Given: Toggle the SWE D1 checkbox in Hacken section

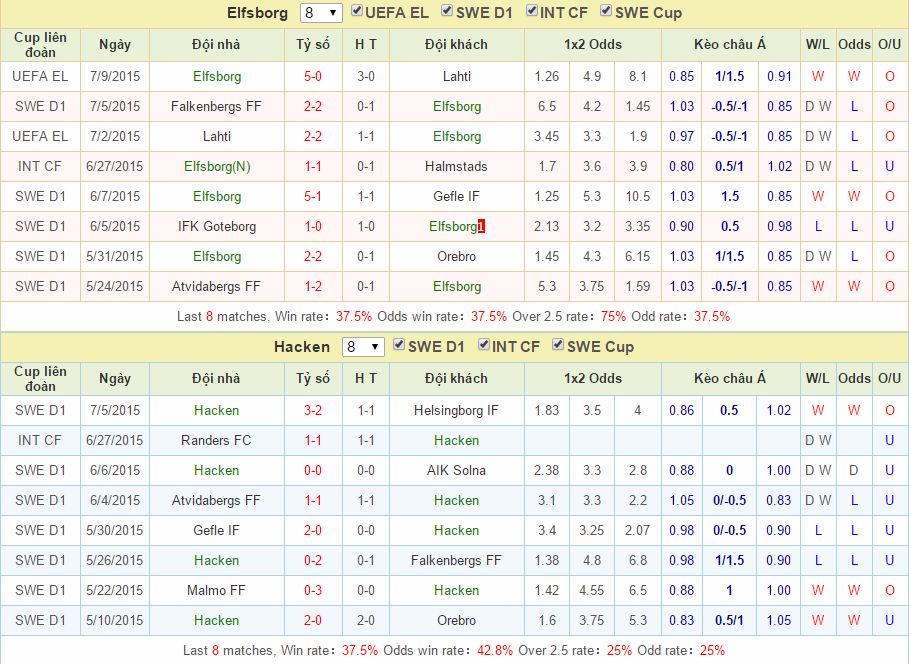Looking at the screenshot, I should tap(399, 345).
